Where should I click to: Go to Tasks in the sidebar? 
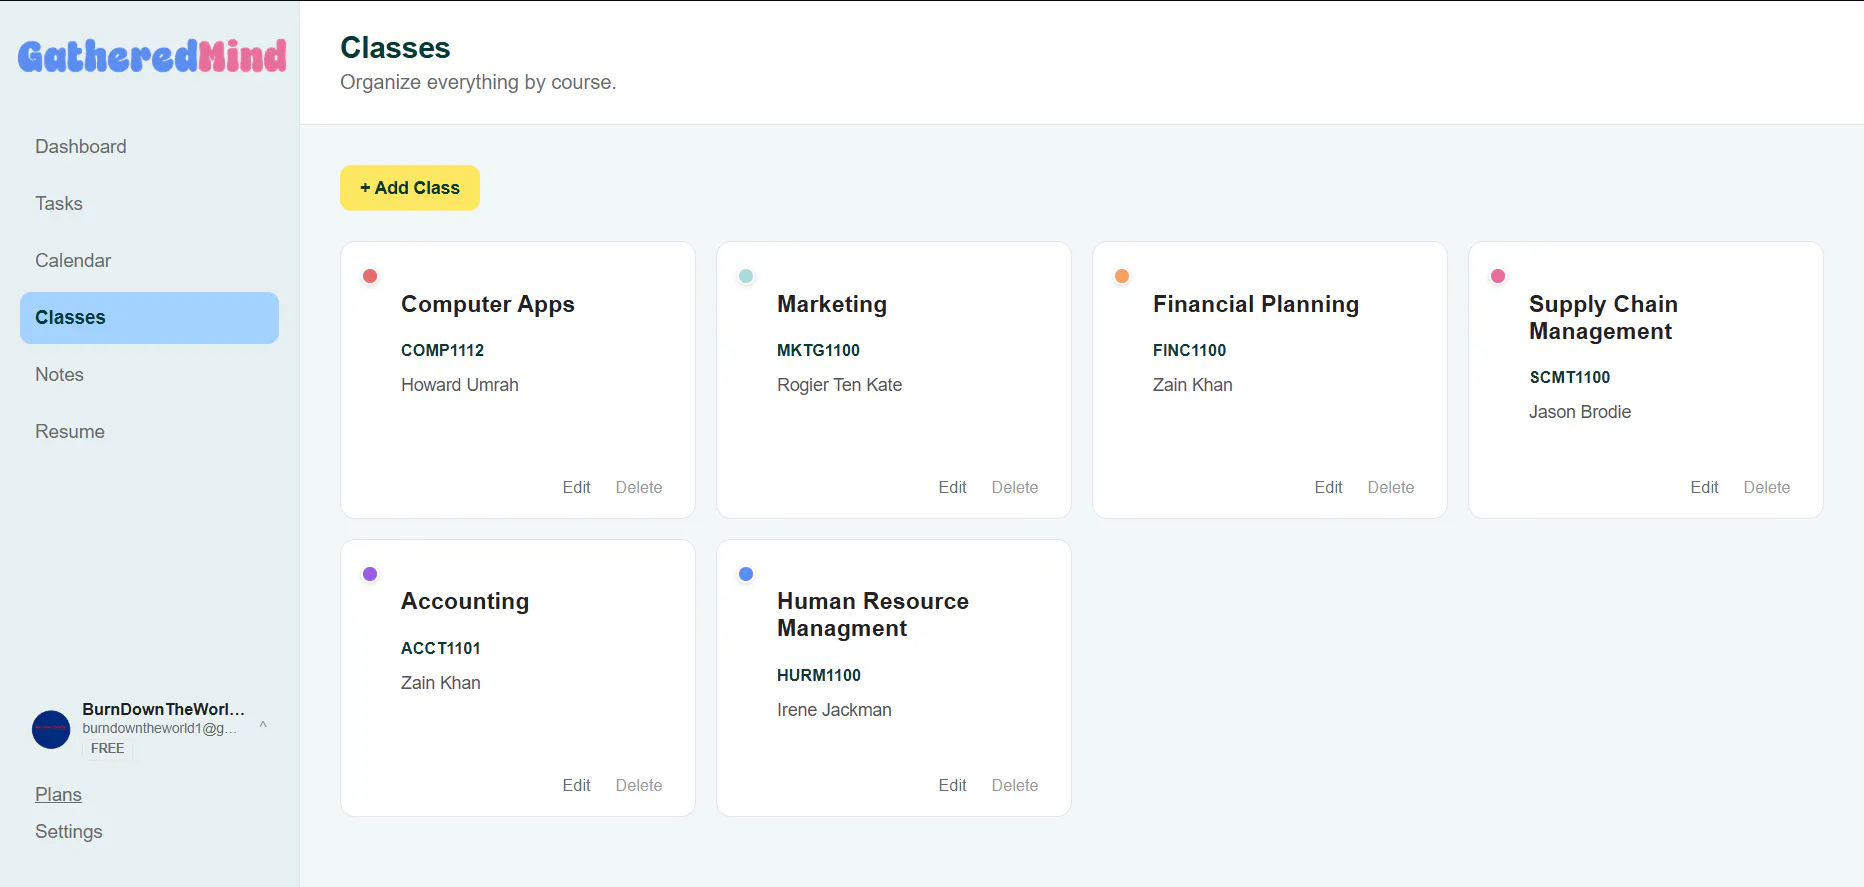pos(59,203)
